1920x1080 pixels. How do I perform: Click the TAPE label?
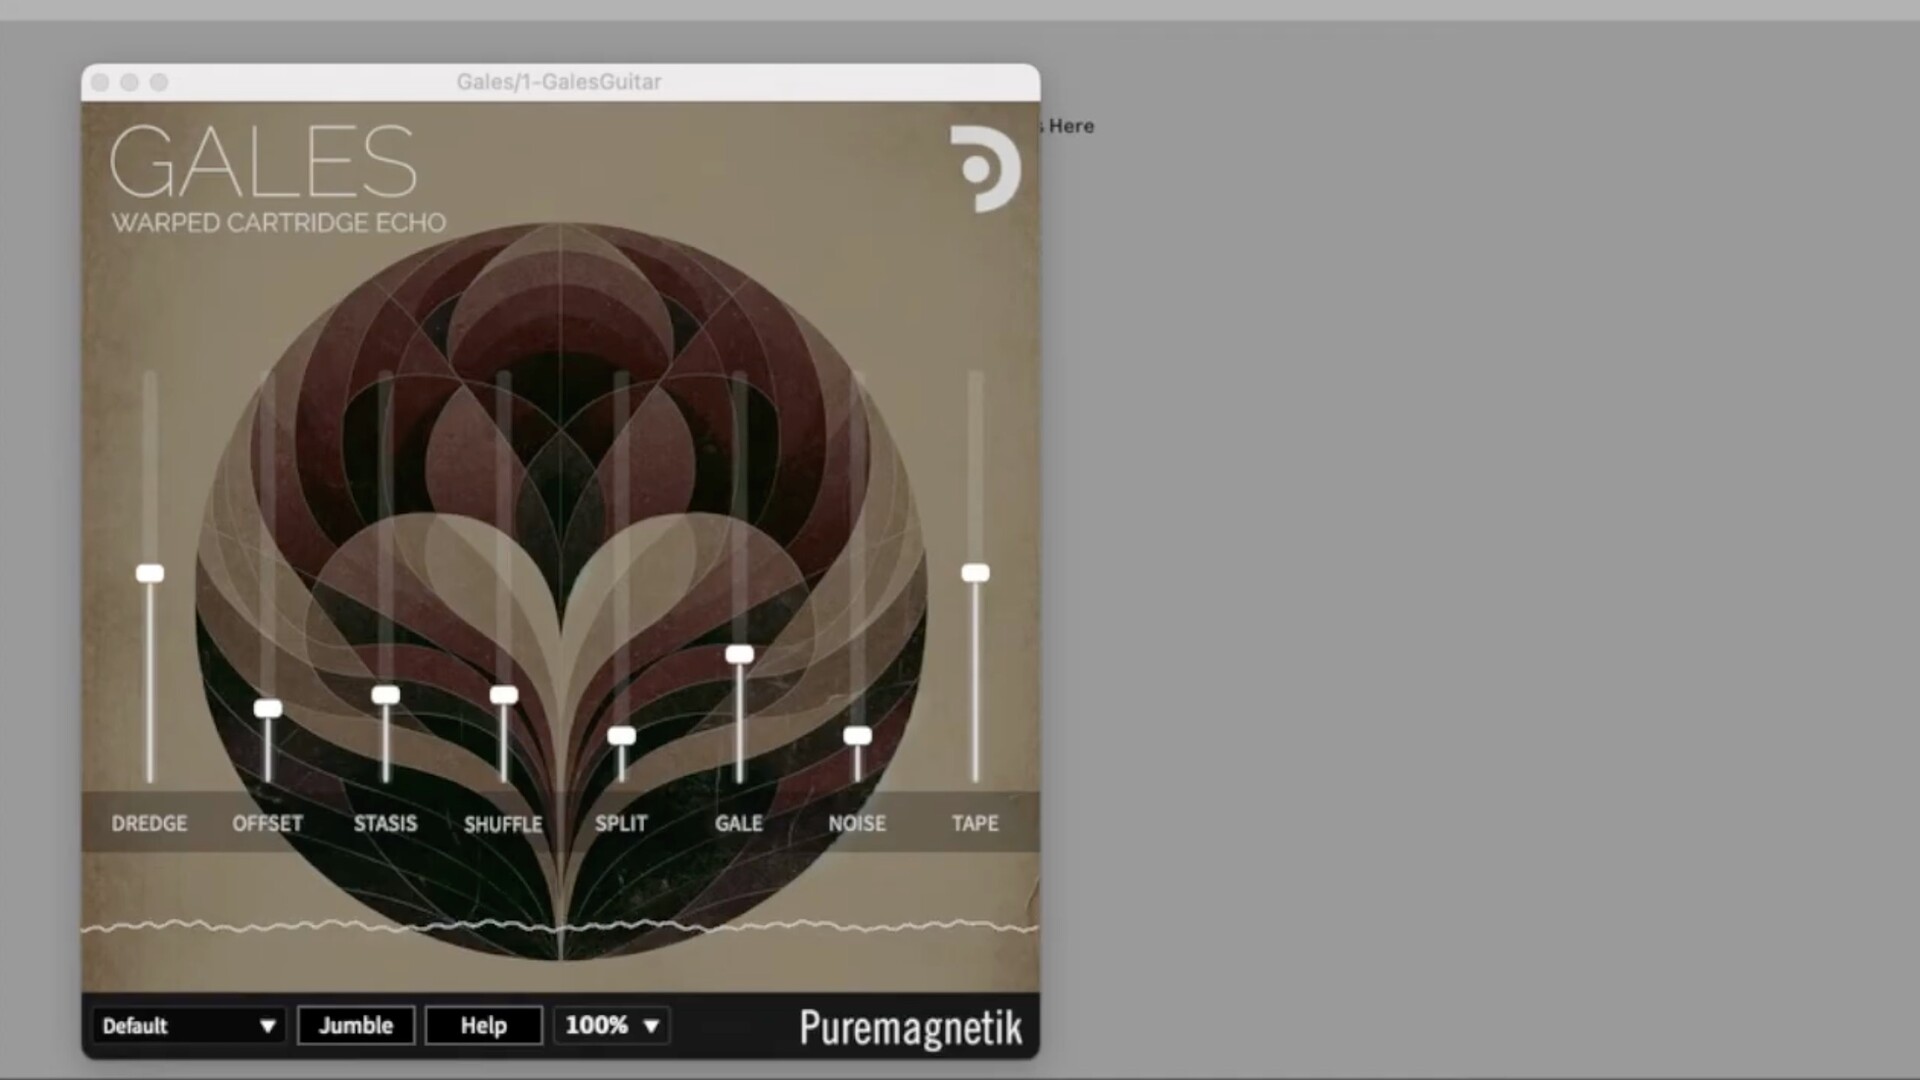coord(976,823)
